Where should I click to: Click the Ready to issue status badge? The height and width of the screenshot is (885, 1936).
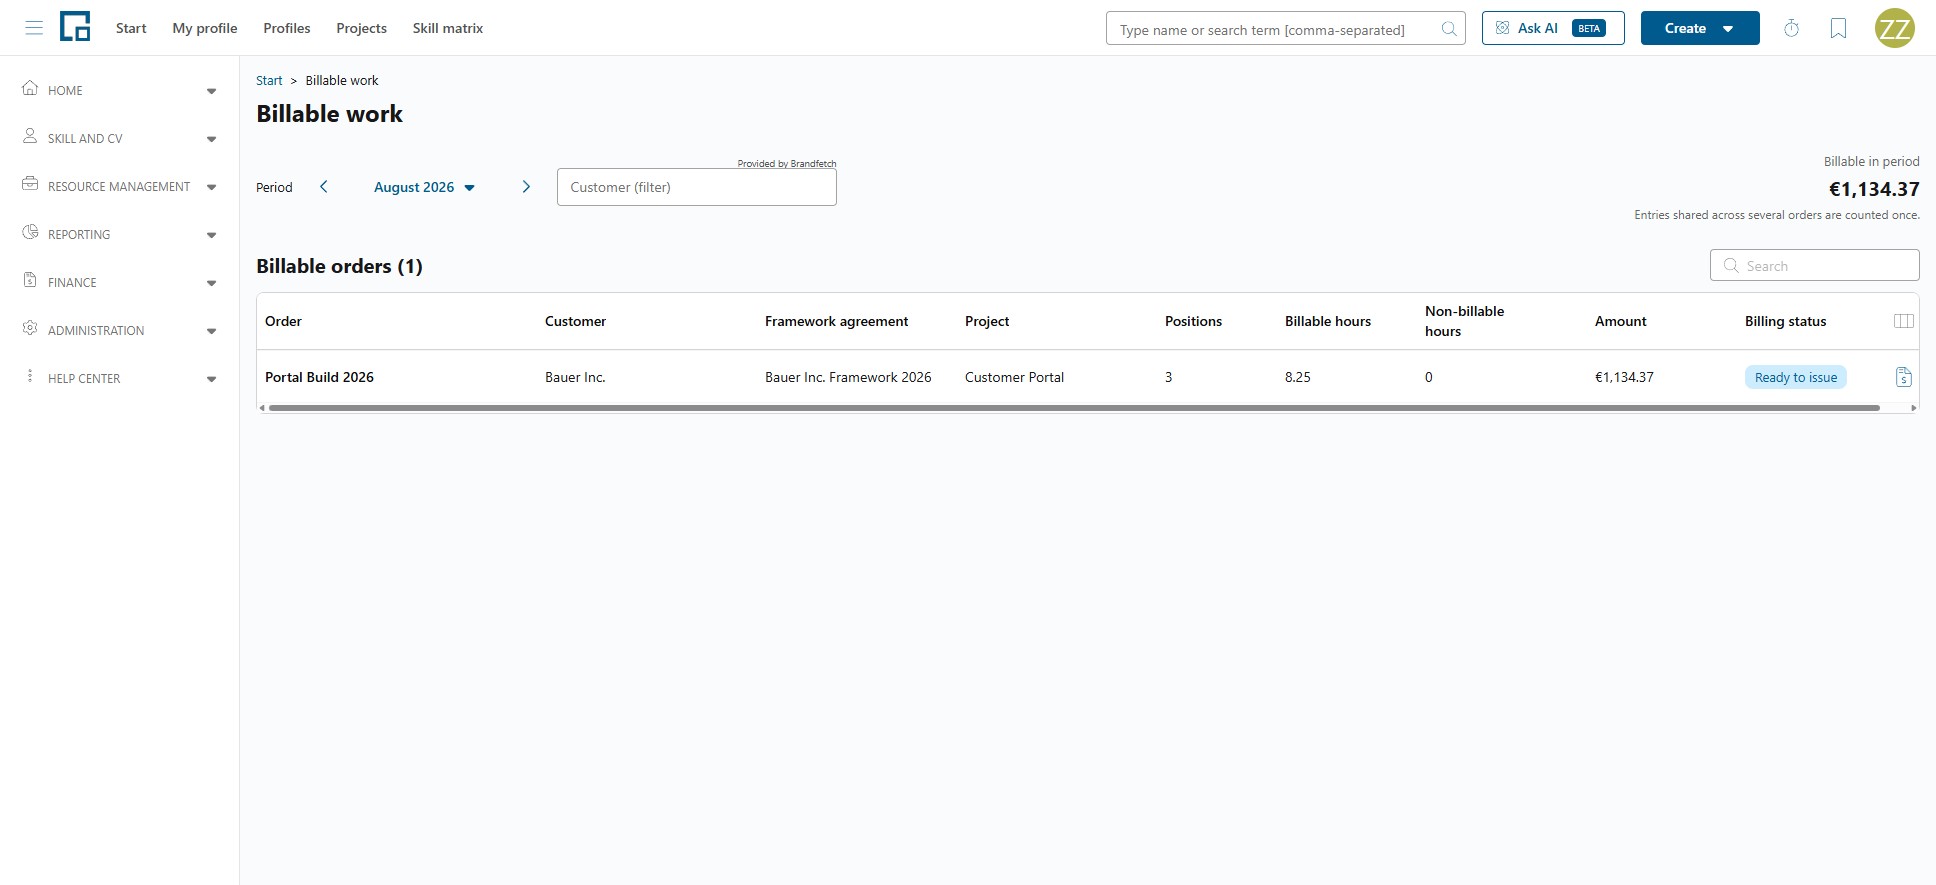coord(1796,377)
